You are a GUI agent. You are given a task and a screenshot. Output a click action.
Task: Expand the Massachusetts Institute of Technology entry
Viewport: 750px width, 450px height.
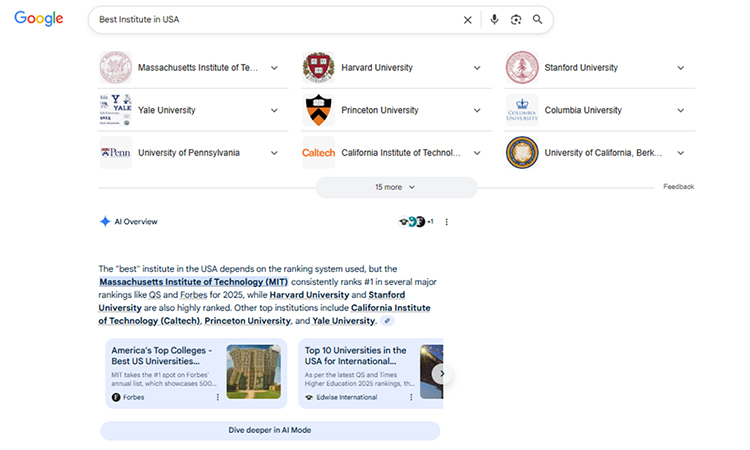tap(274, 68)
